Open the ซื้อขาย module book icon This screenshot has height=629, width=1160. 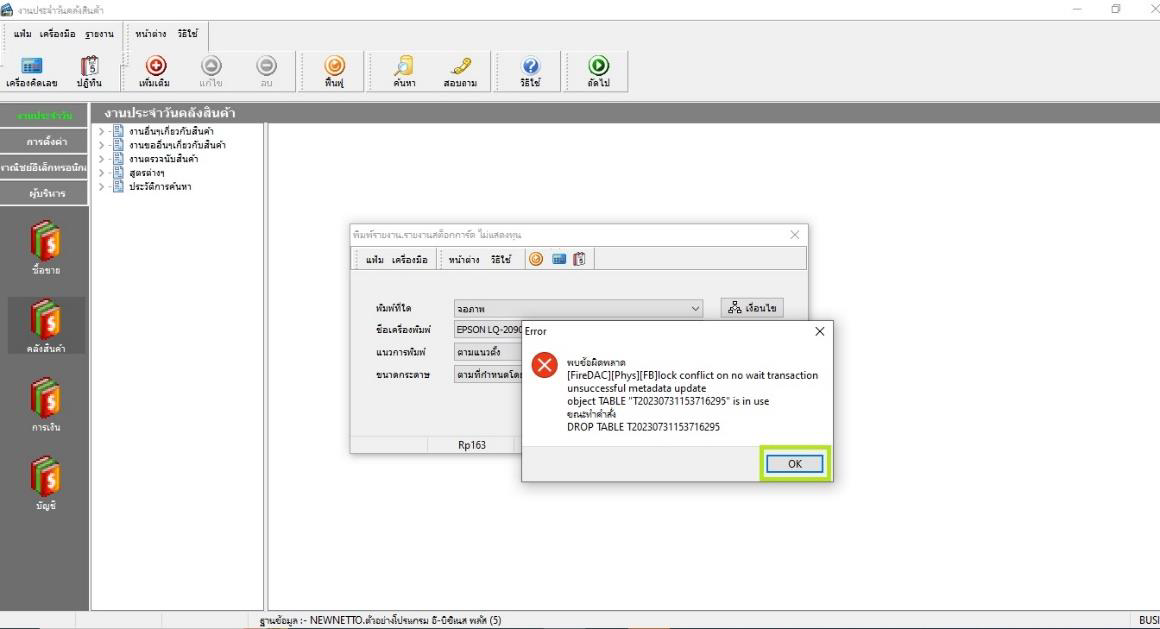45,243
